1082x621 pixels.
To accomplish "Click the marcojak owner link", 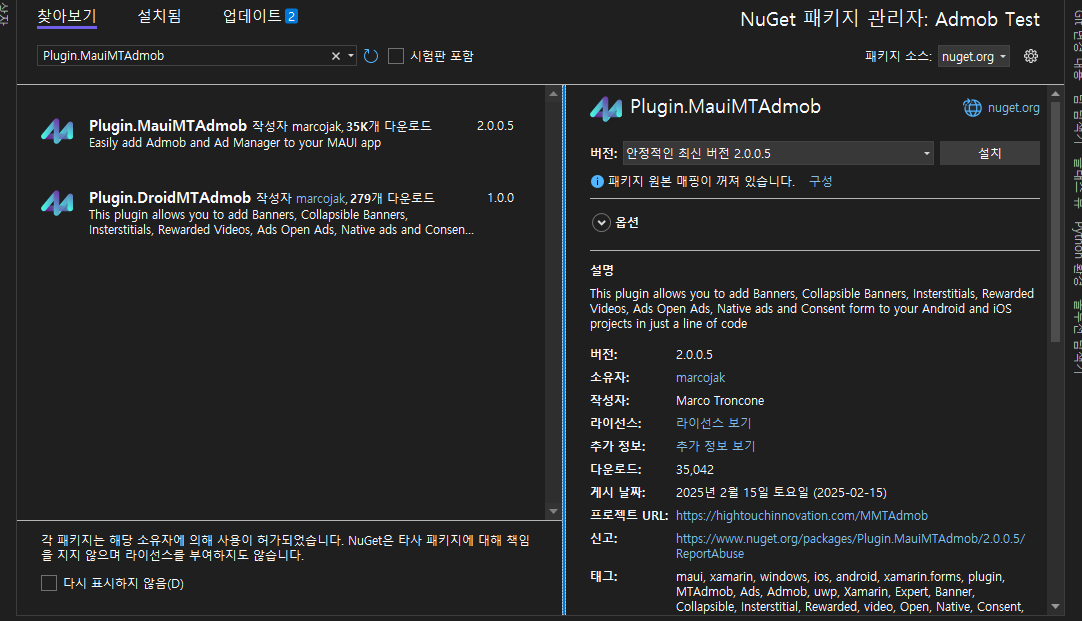I will point(701,376).
